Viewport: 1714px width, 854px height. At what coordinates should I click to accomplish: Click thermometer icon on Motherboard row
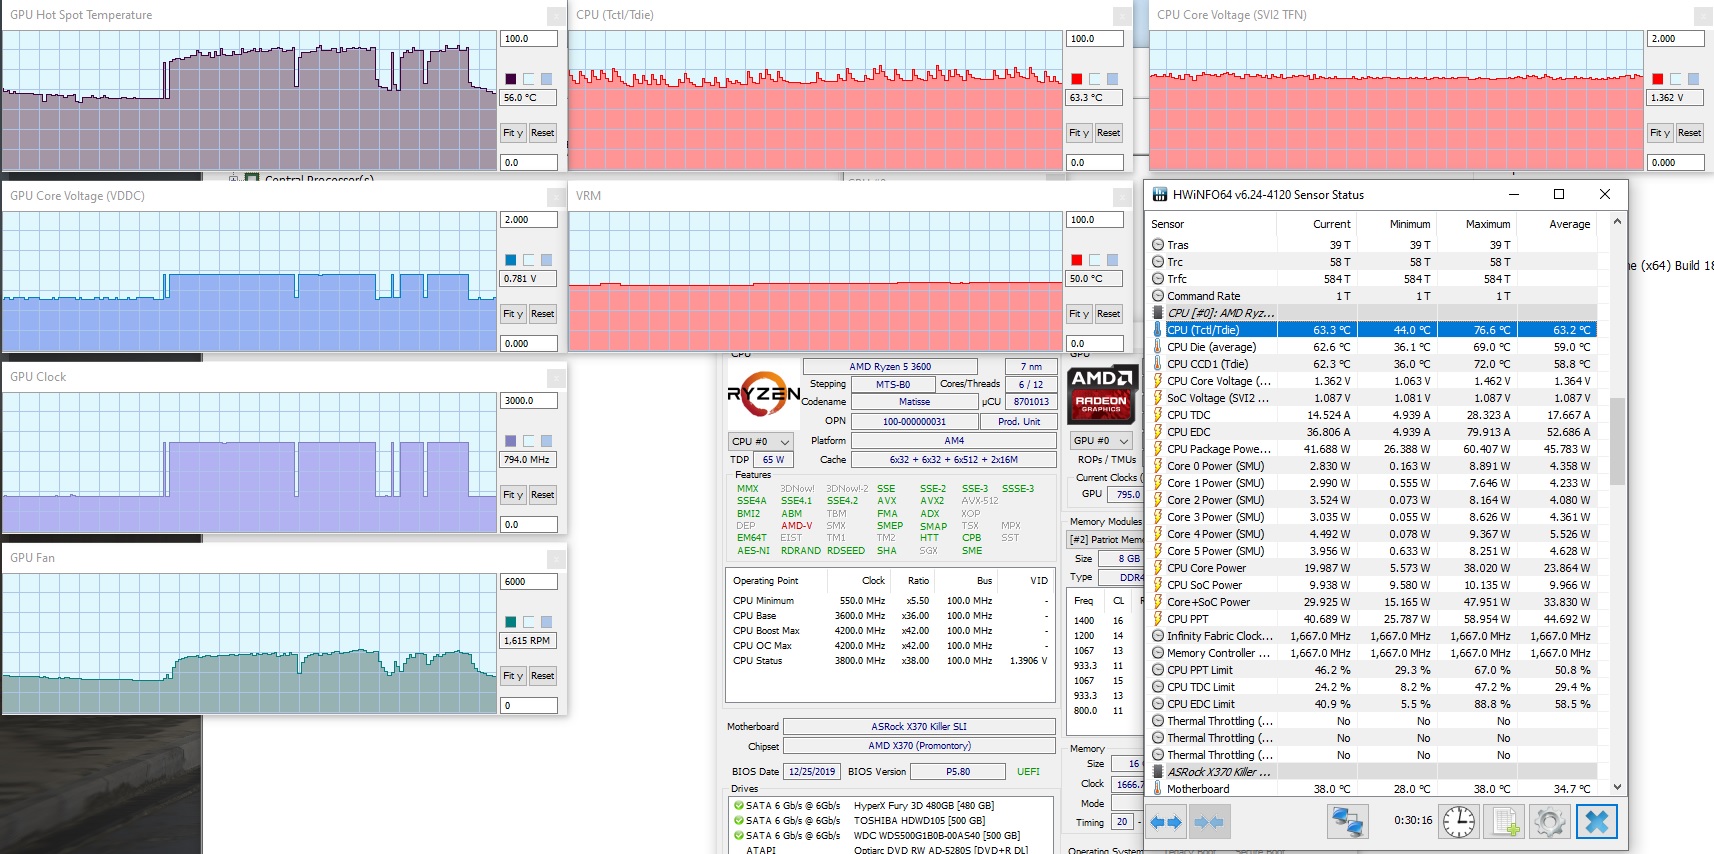tap(1158, 789)
